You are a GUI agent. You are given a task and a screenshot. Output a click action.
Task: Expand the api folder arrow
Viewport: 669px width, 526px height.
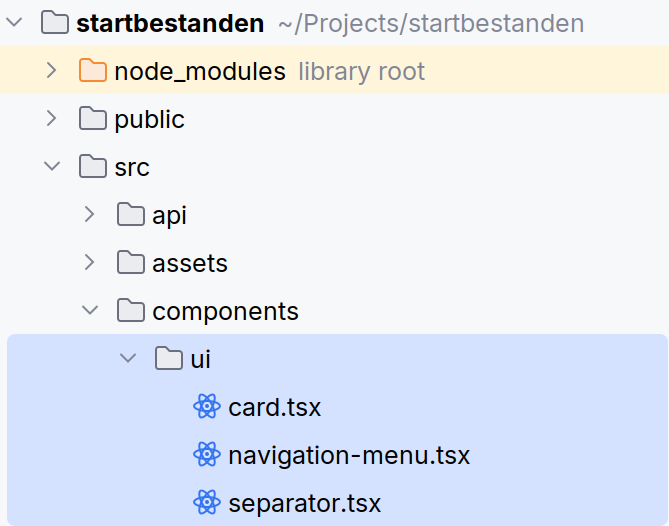[90, 215]
